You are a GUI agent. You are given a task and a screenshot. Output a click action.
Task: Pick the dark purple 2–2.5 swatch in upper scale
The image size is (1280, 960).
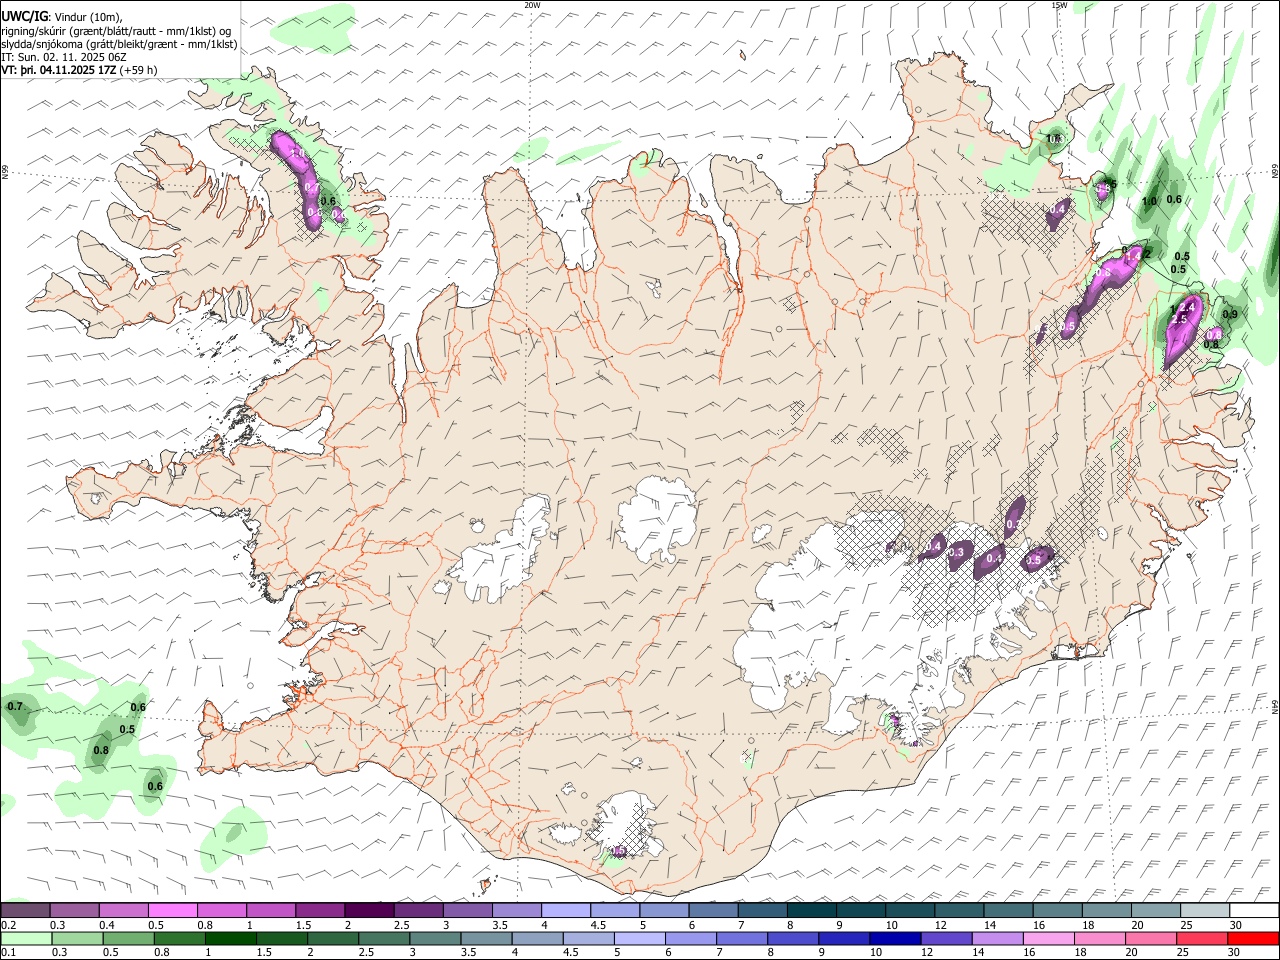(369, 910)
